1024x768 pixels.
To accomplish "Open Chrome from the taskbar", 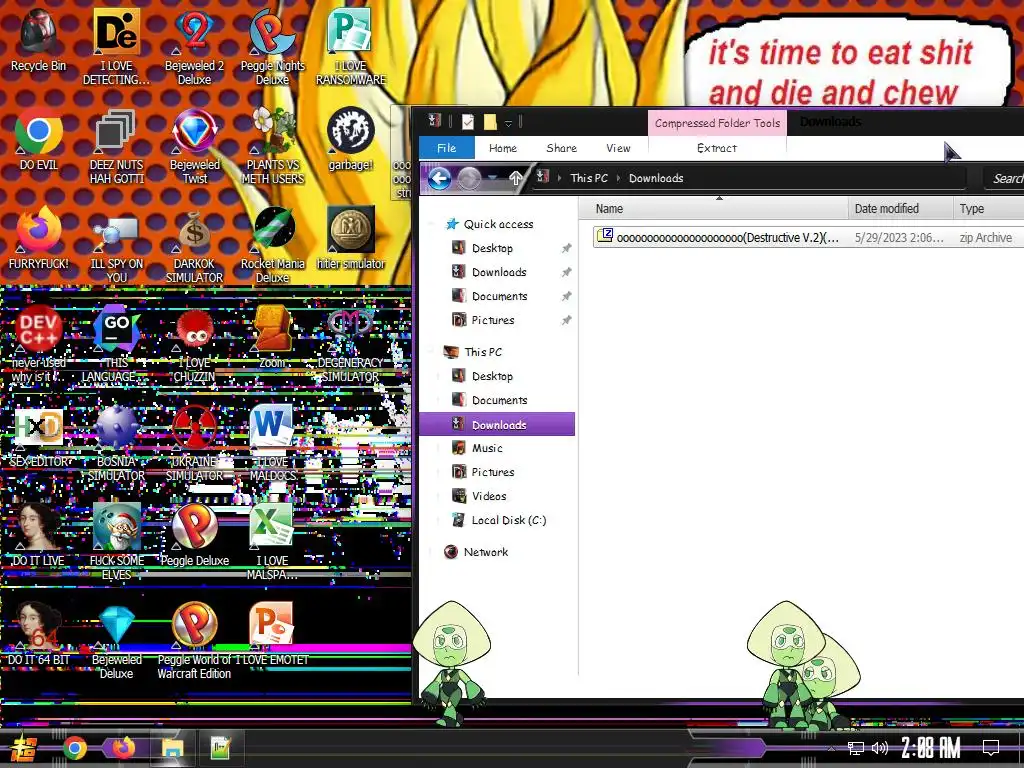I will [x=74, y=748].
